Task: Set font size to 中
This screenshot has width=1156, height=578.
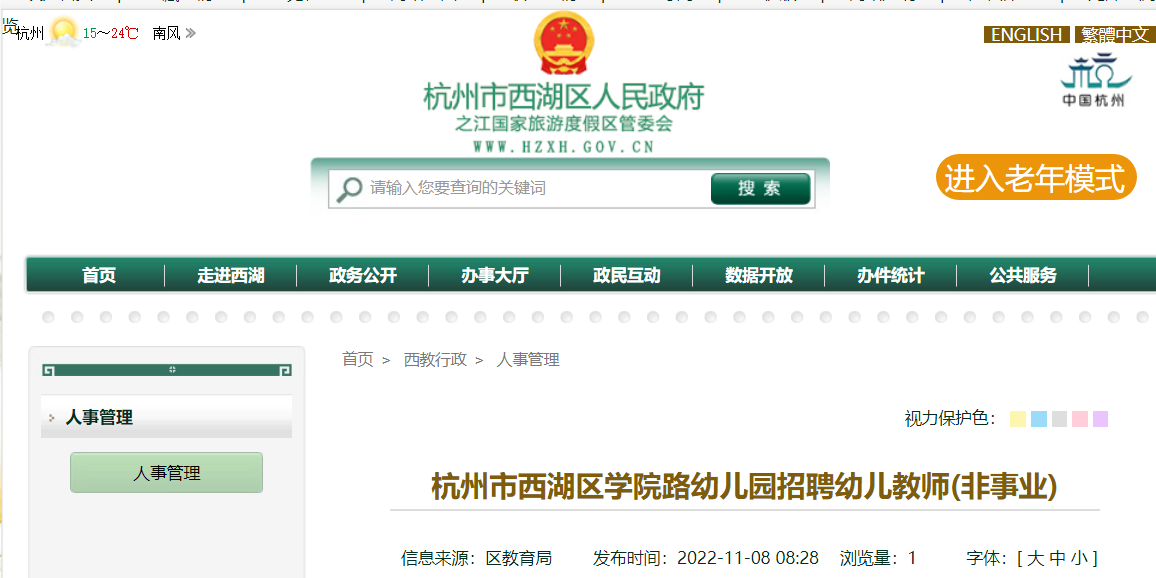Action: [1057, 558]
